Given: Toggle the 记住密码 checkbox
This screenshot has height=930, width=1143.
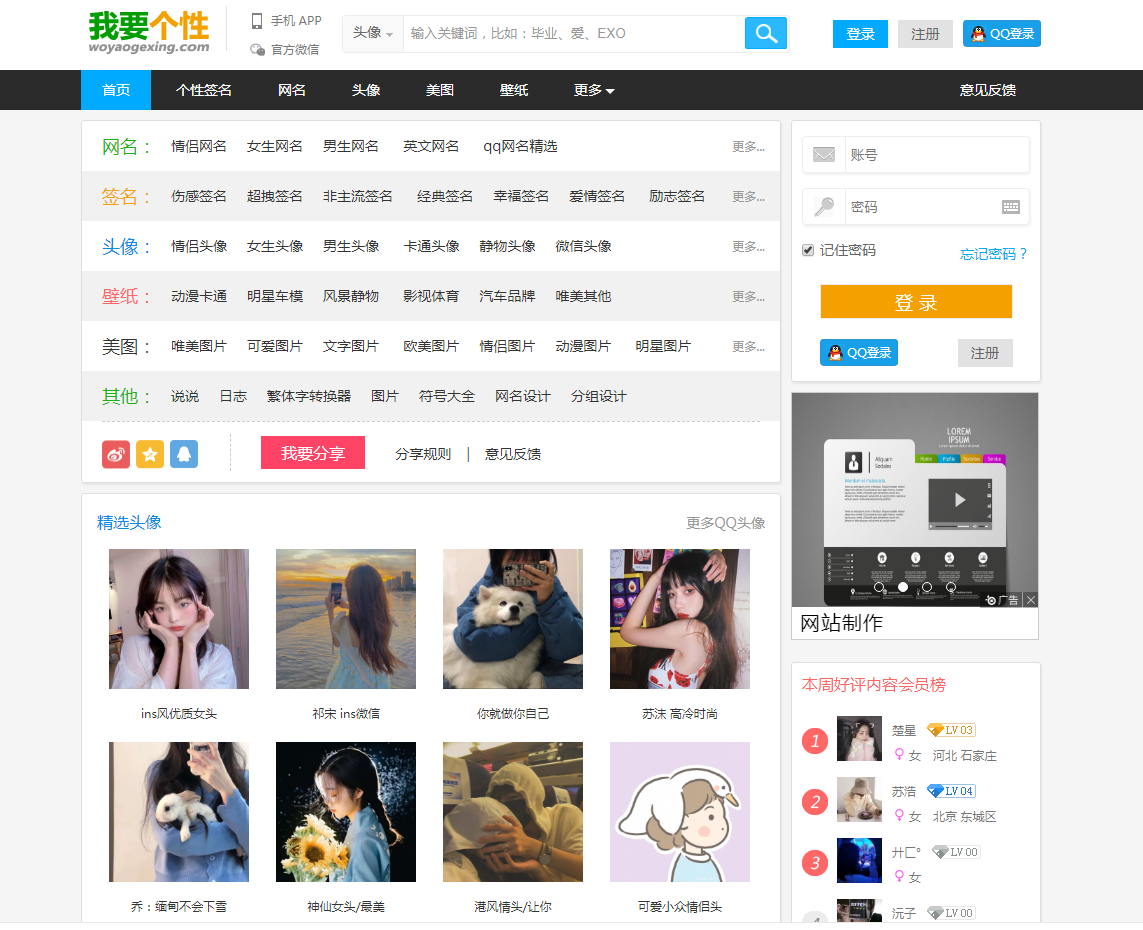Looking at the screenshot, I should tap(808, 250).
